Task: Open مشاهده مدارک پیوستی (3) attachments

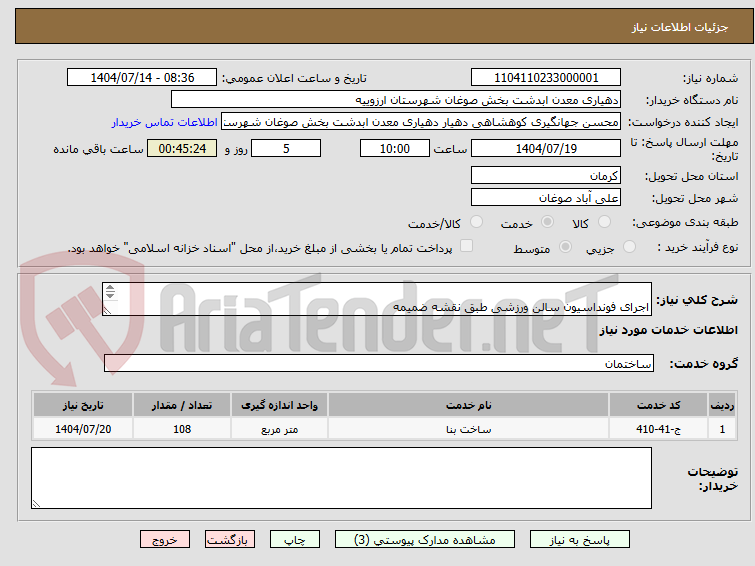Action: 425,540
